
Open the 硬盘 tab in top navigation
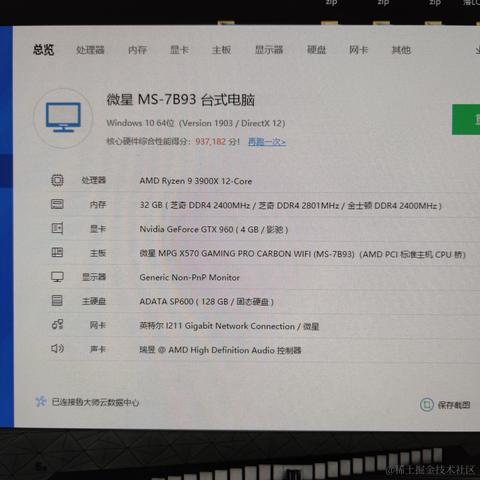[316, 50]
